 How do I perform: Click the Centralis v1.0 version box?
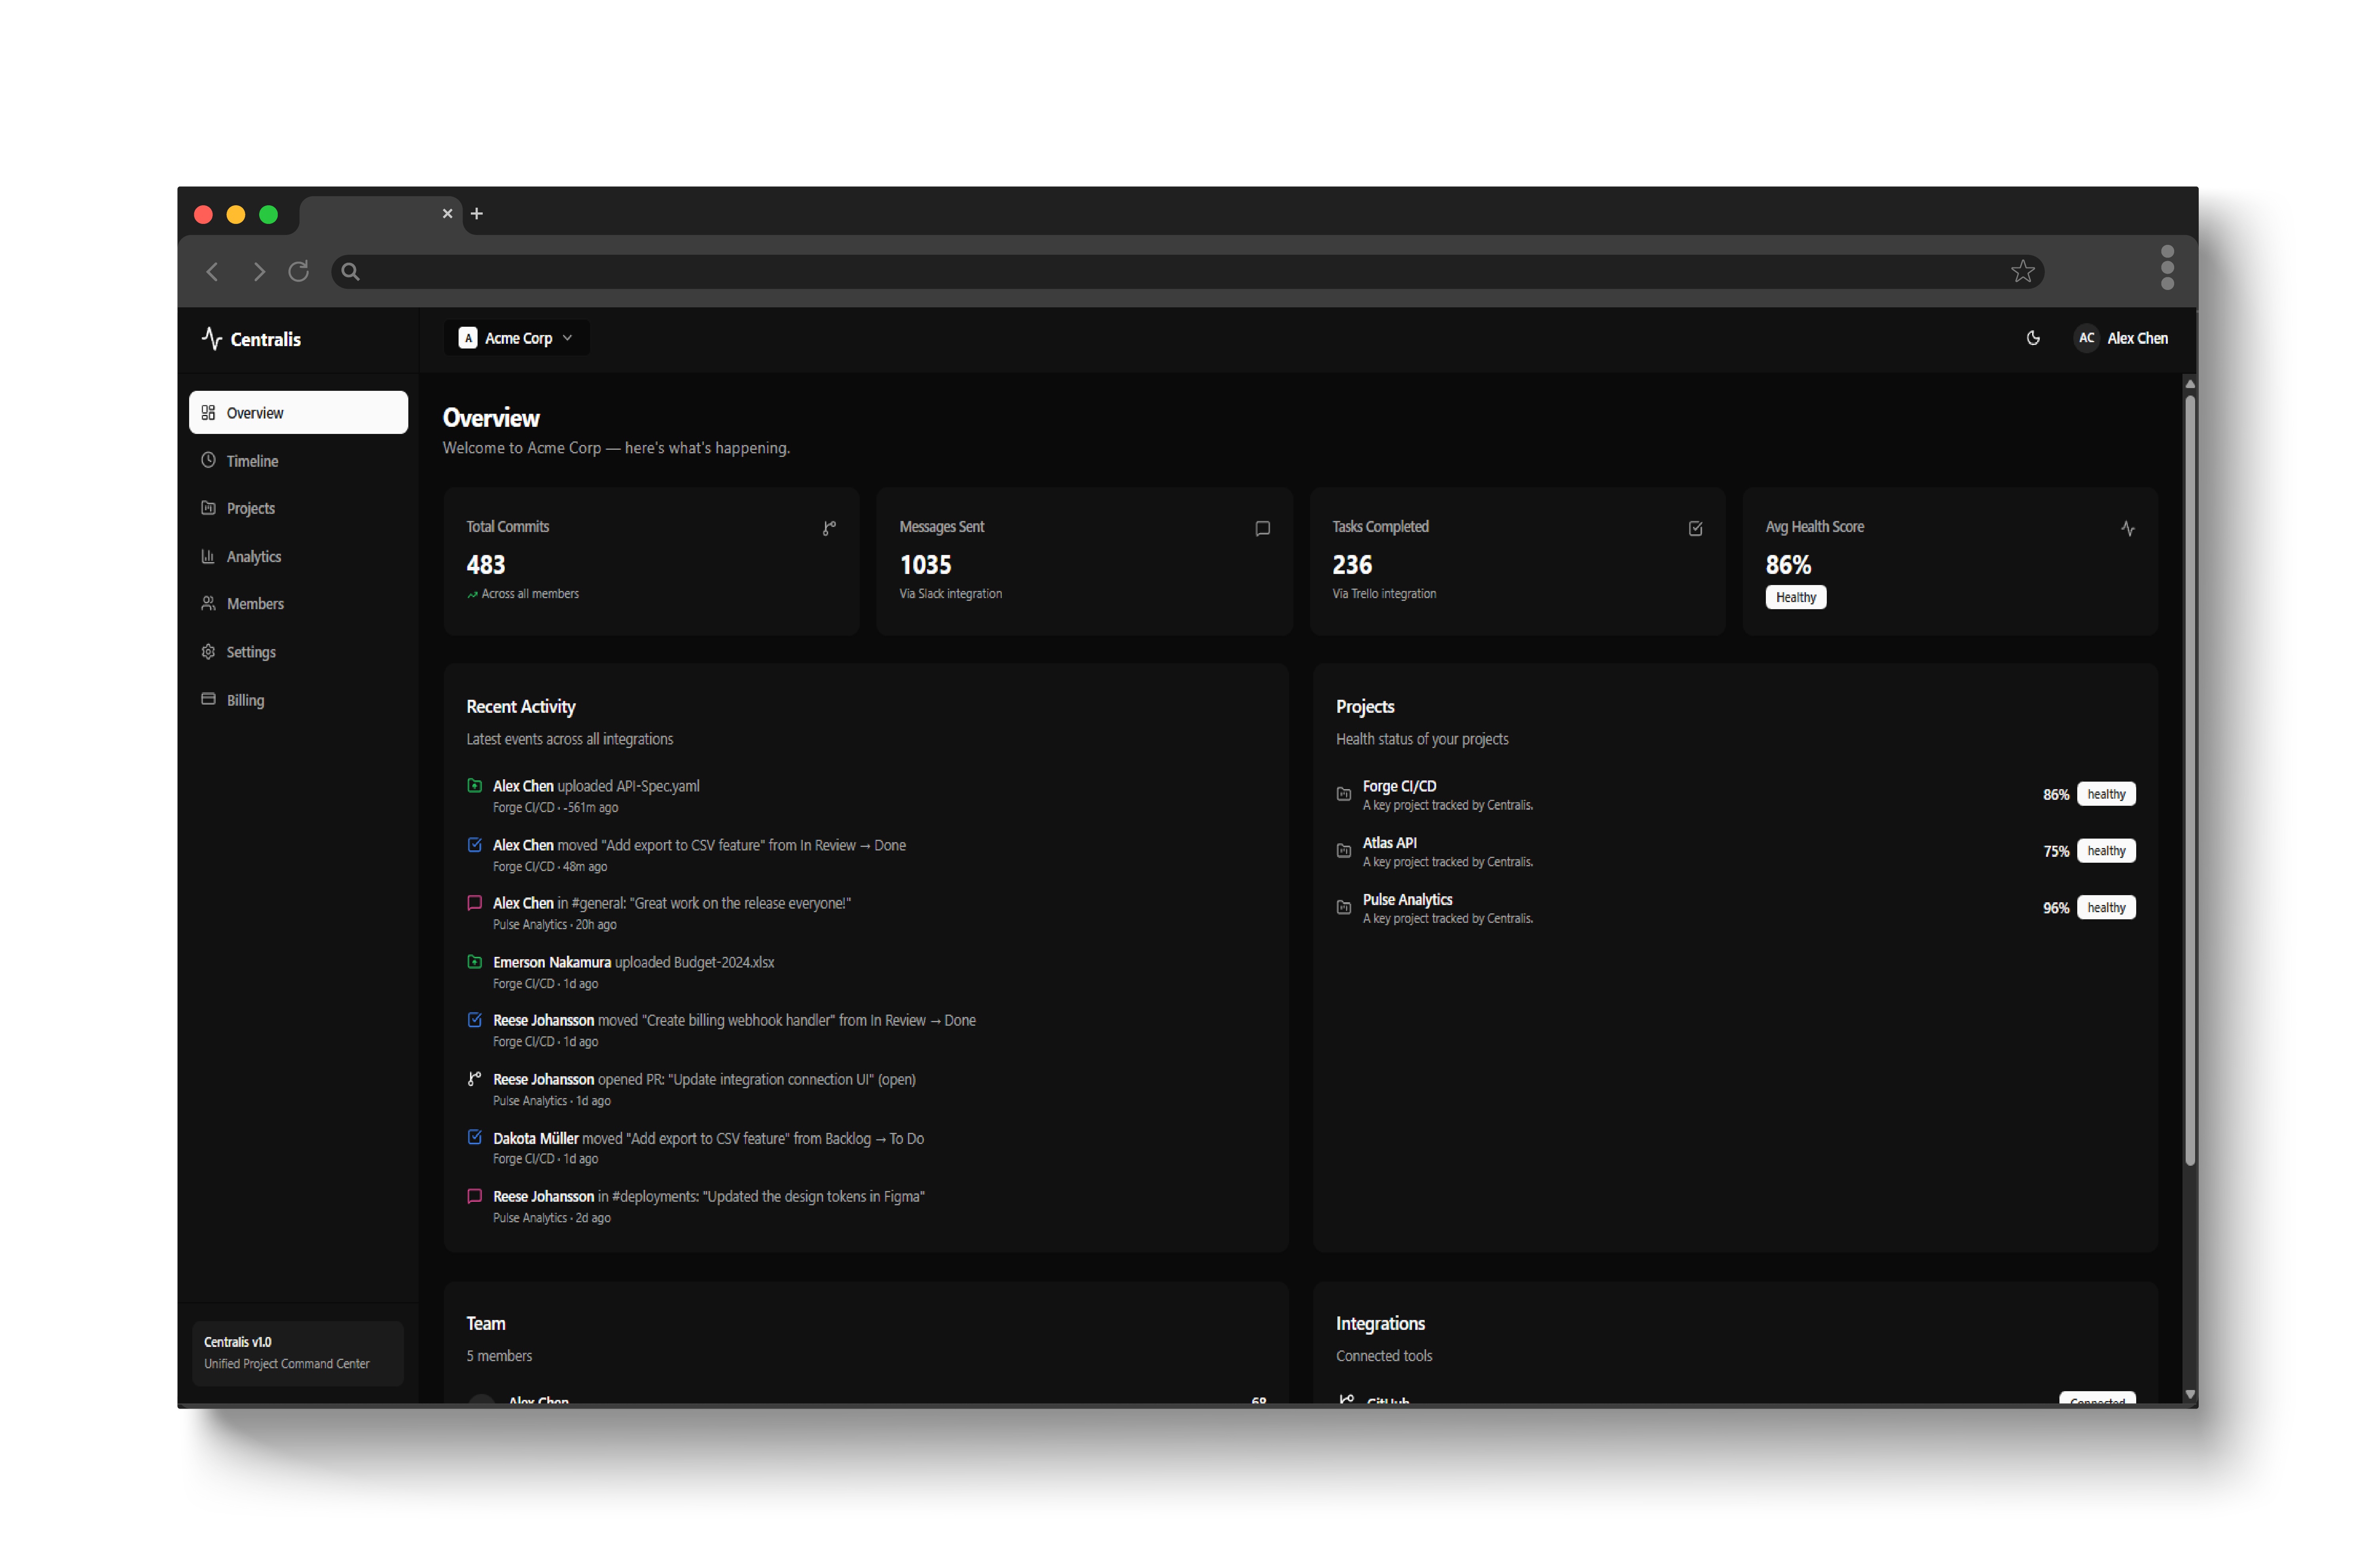[x=298, y=1353]
